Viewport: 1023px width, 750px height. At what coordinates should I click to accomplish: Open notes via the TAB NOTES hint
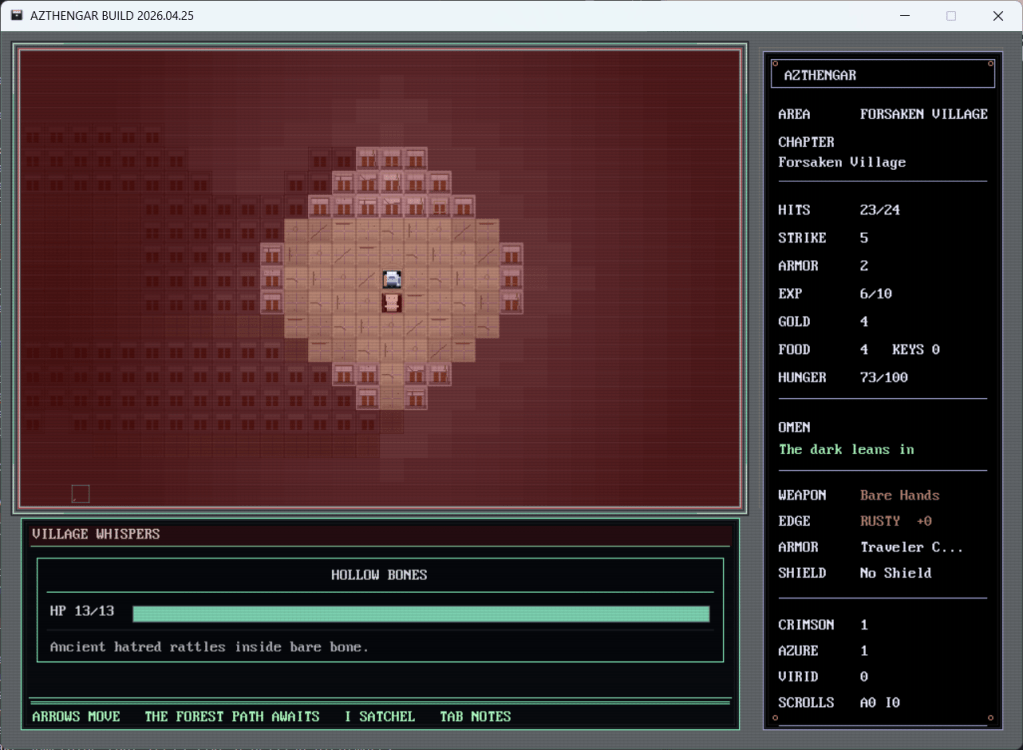(x=475, y=716)
